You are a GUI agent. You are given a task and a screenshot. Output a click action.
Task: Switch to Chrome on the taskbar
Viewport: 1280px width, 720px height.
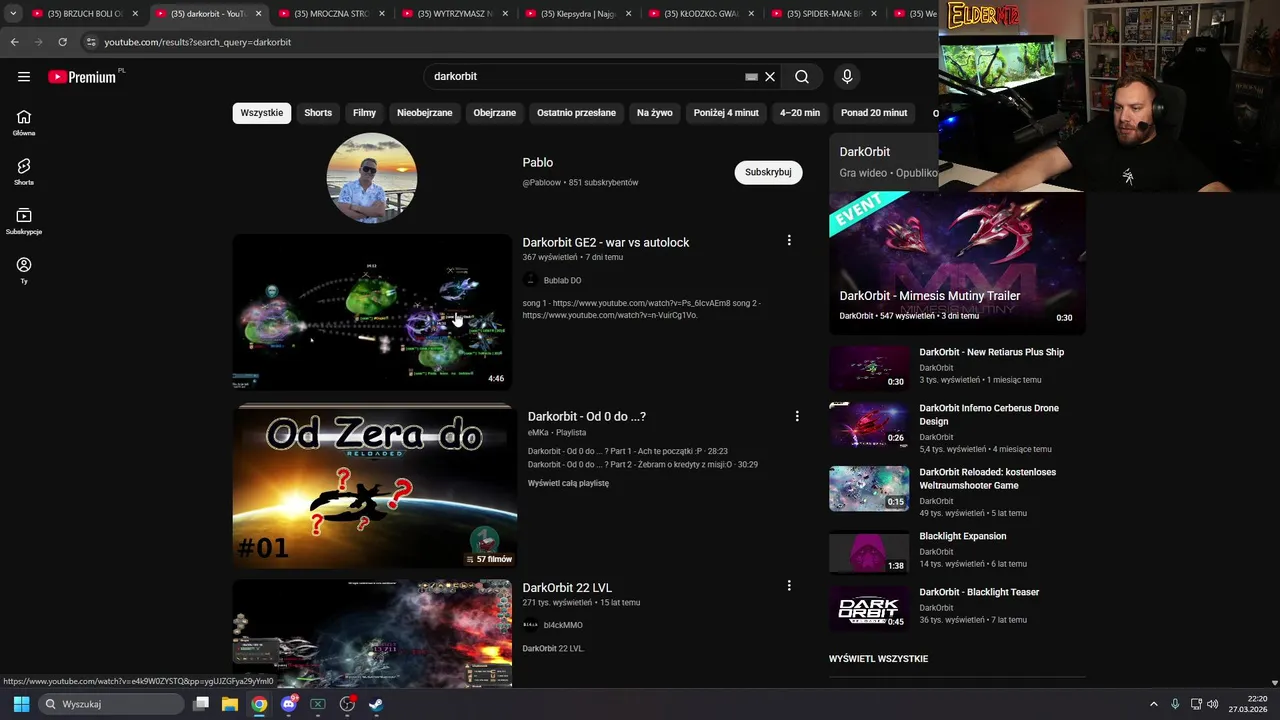coord(259,704)
